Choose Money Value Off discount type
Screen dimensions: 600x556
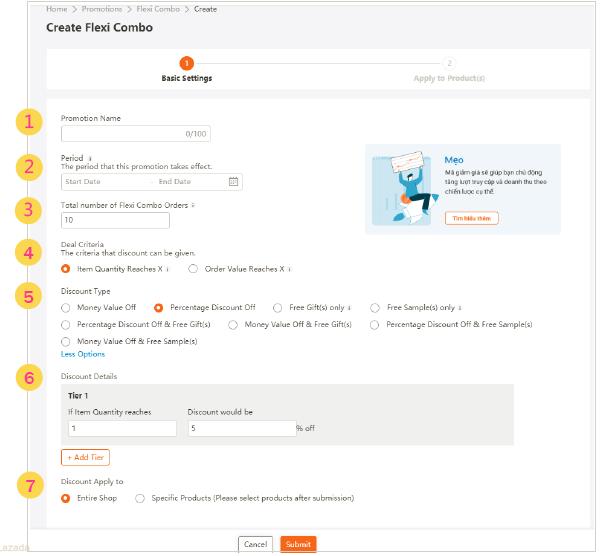[66, 308]
